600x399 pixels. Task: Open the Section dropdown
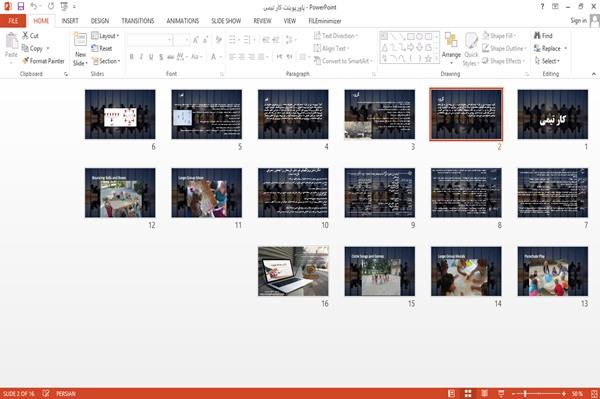[106, 61]
